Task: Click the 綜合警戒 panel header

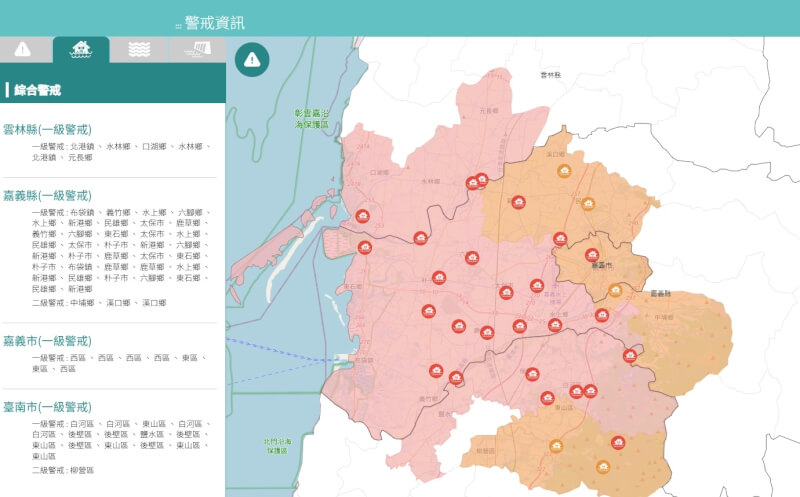Action: pyautogui.click(x=37, y=90)
